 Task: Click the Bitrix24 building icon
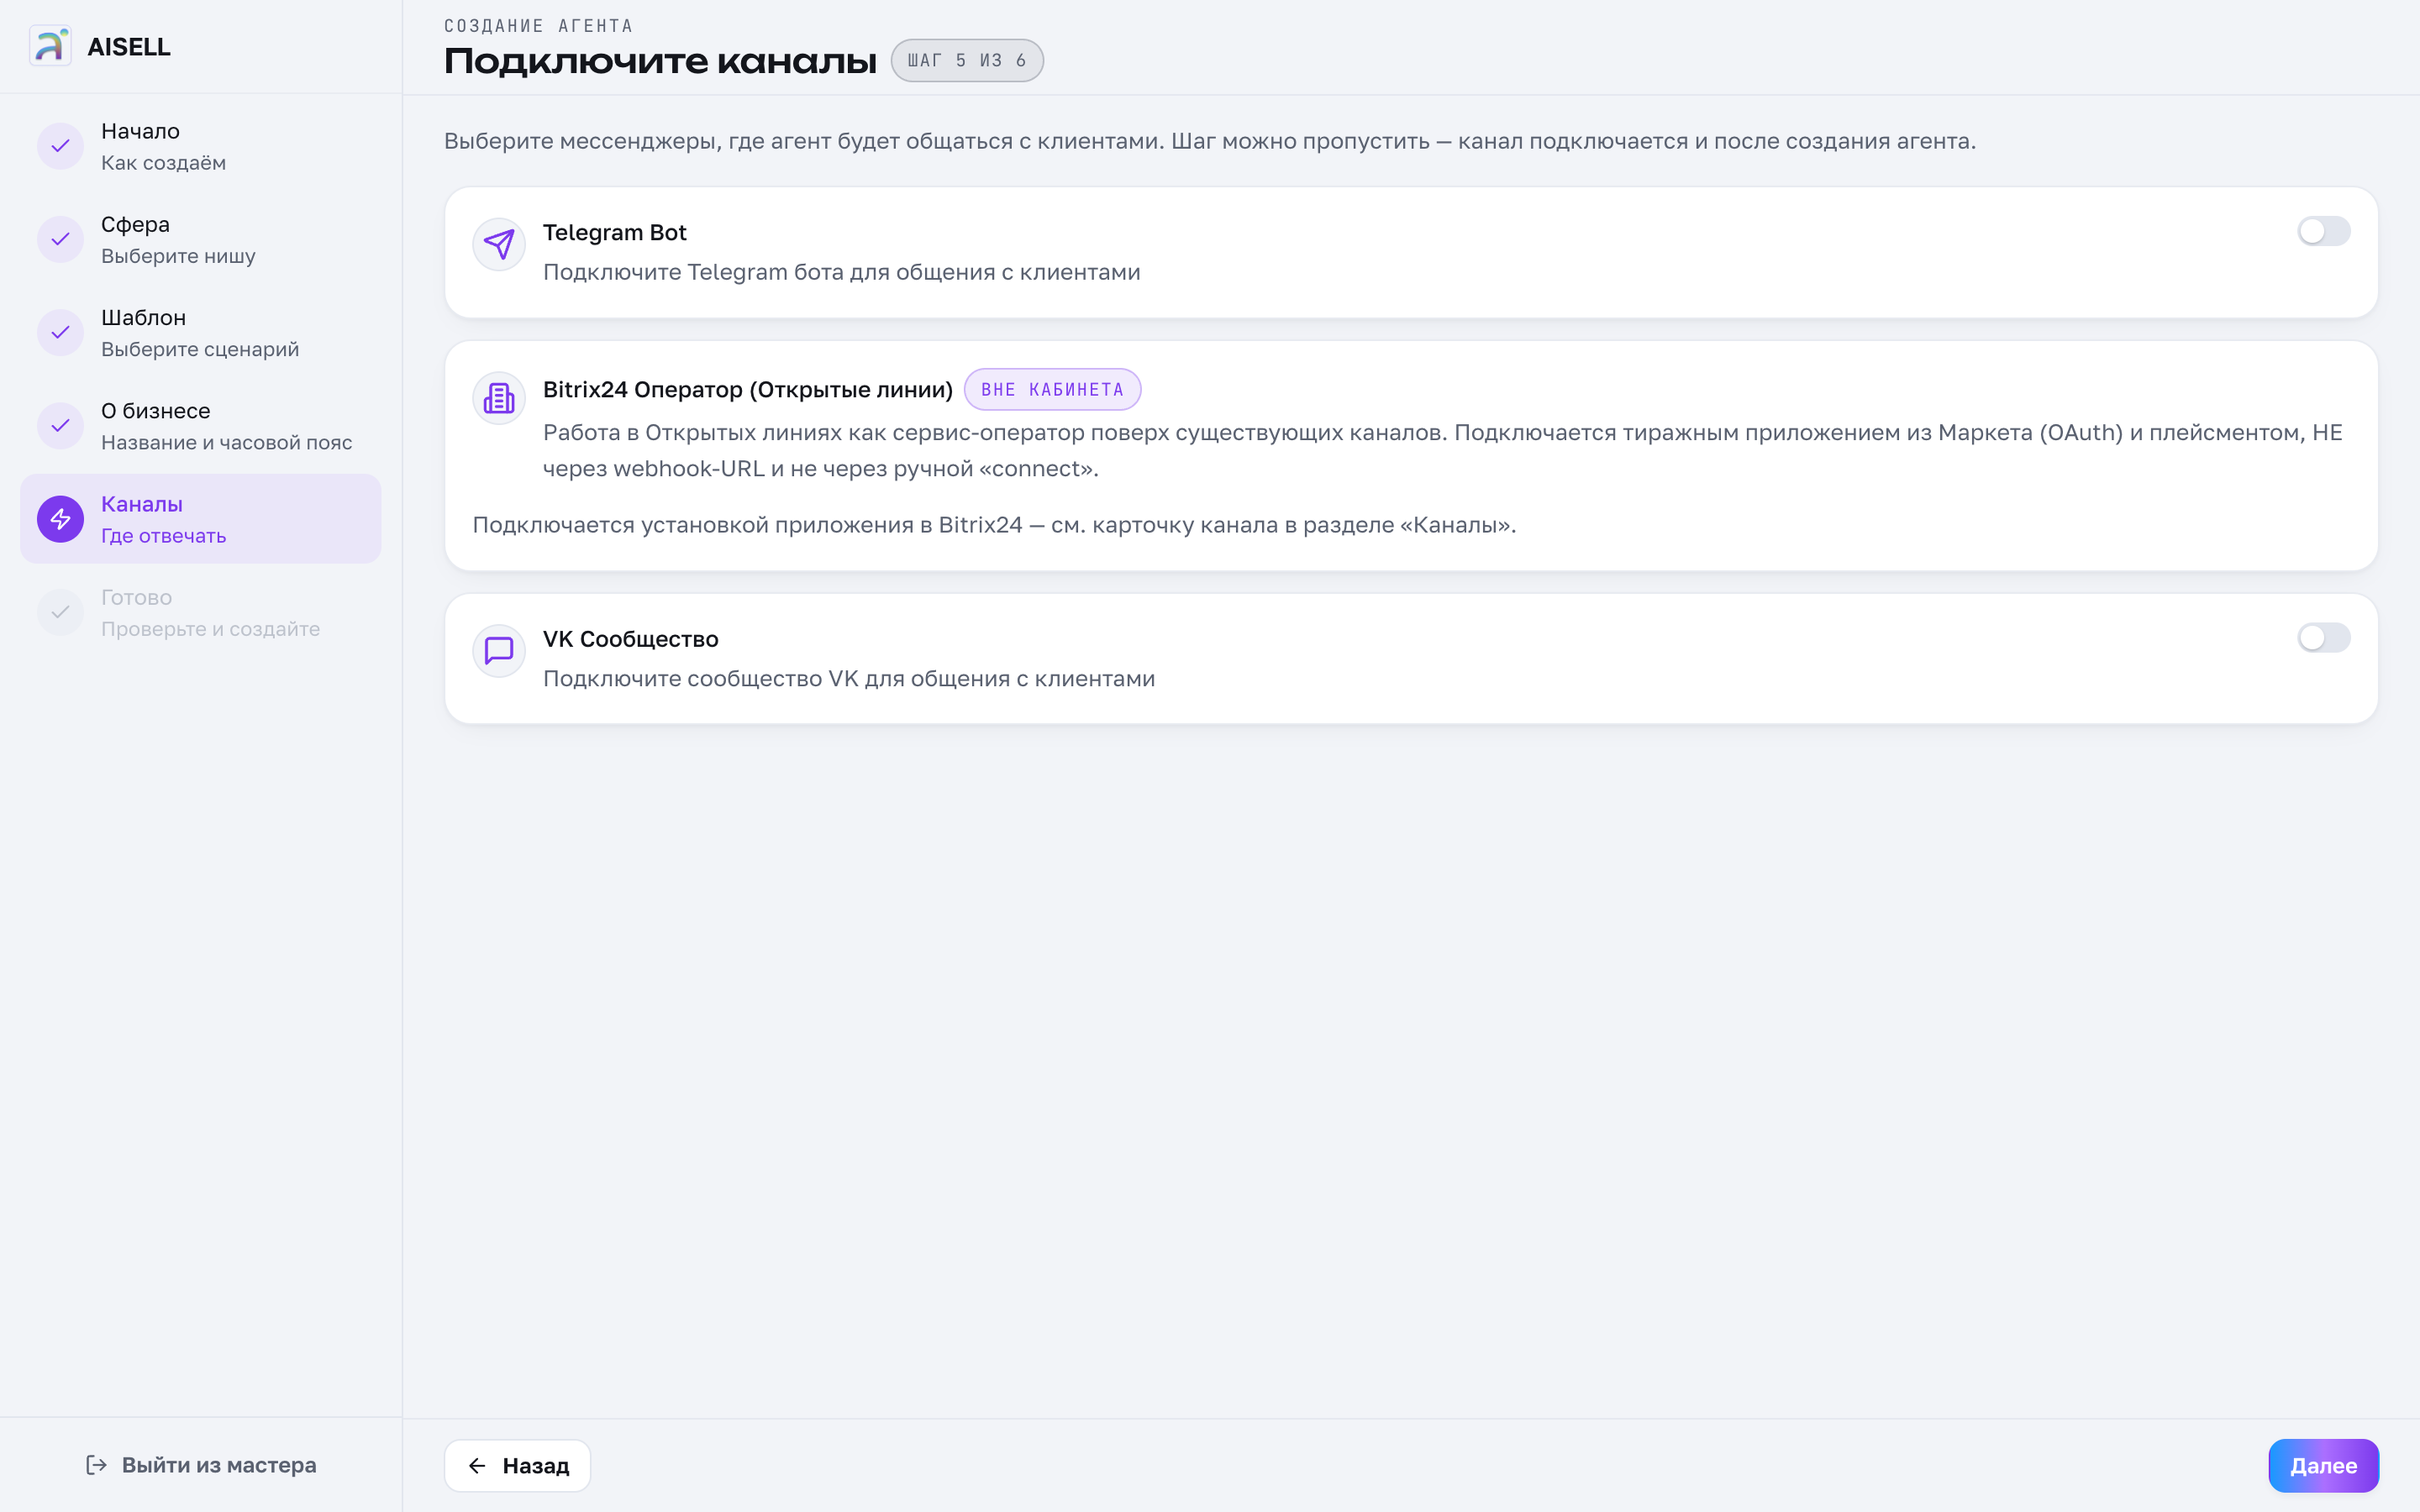pos(499,398)
